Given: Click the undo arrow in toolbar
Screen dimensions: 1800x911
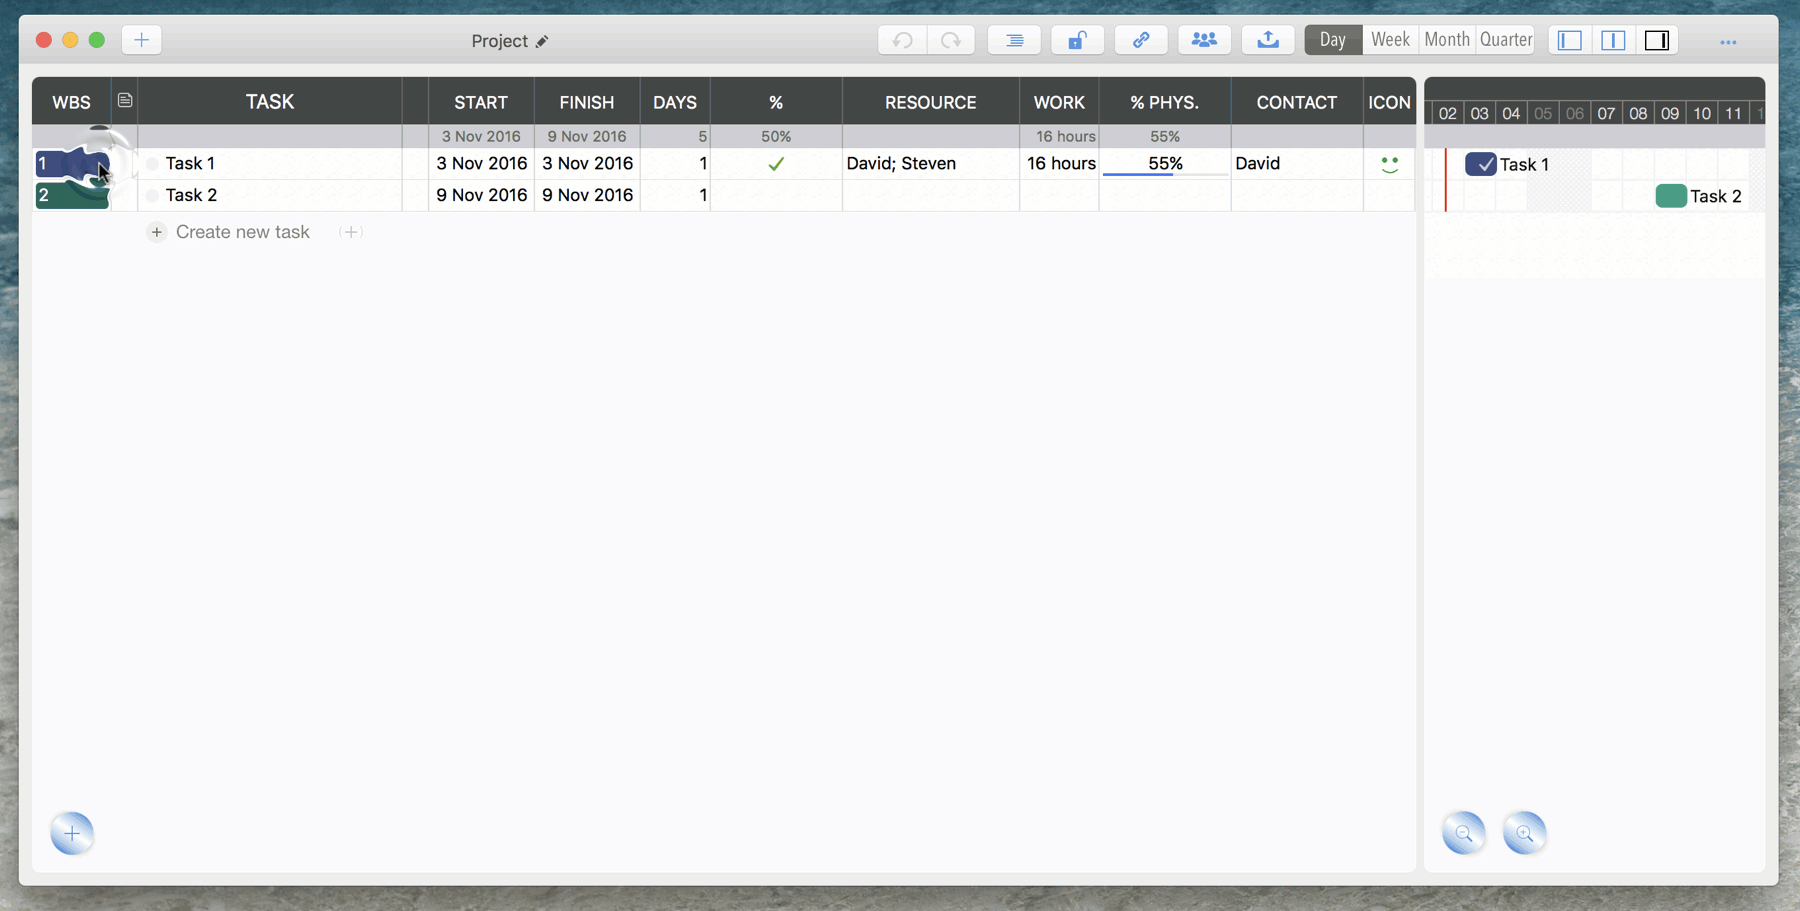Looking at the screenshot, I should 902,40.
